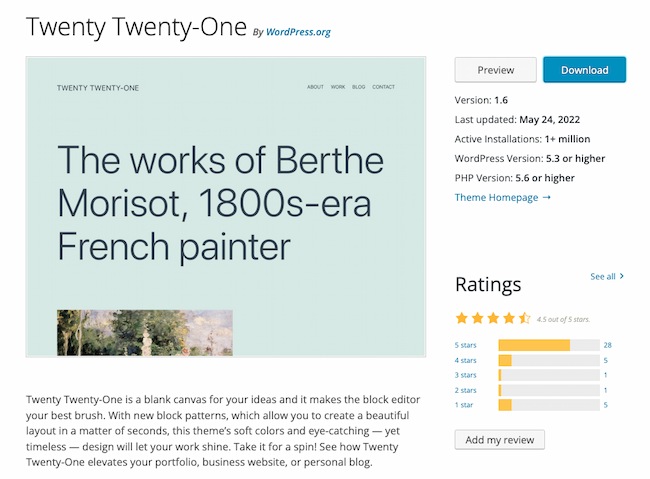Viewport: 650px width, 479px height.
Task: Open the WordPress.org author link
Action: coord(298,32)
